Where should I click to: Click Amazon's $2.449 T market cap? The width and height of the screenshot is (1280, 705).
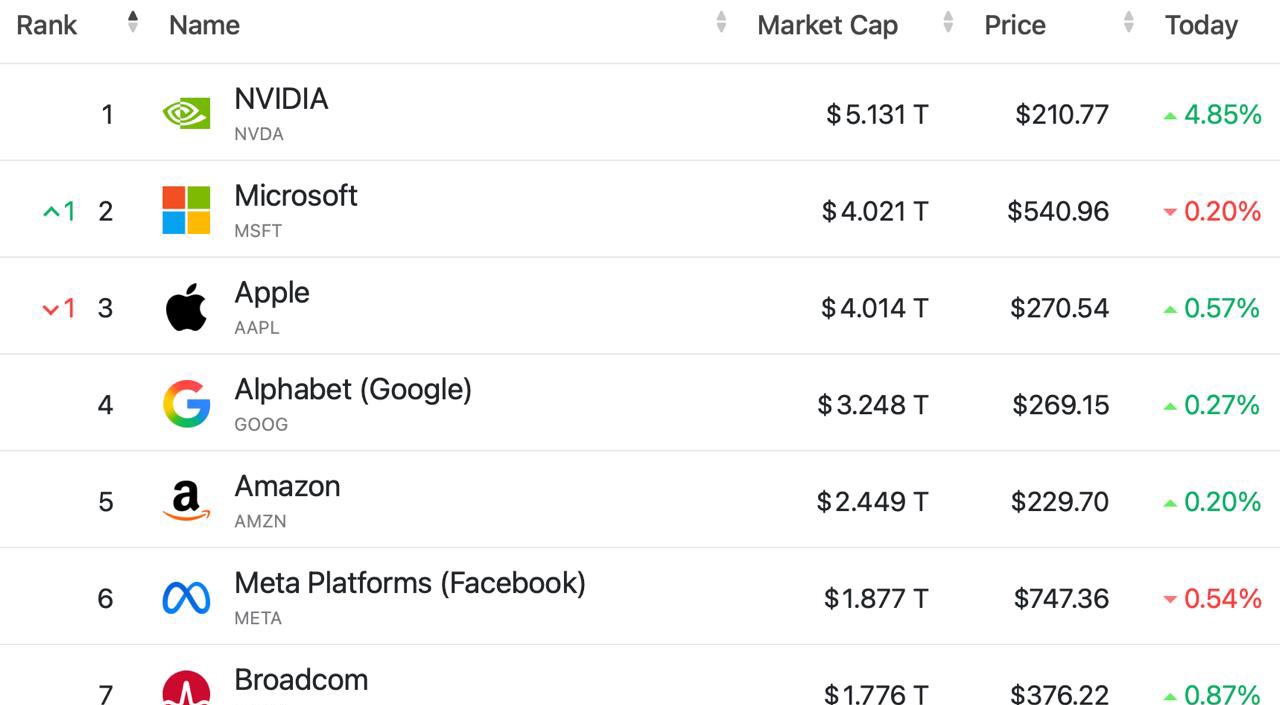tap(872, 501)
